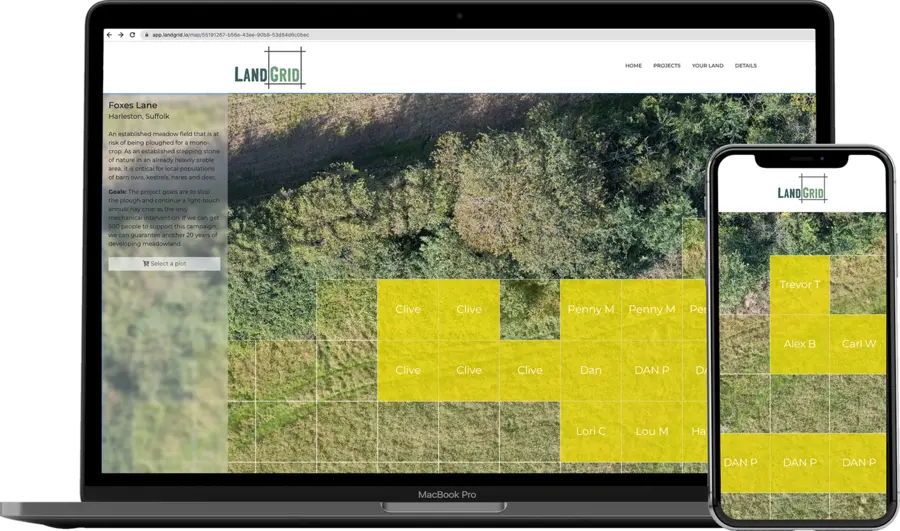Click the Foxes Lane heading

(x=133, y=105)
